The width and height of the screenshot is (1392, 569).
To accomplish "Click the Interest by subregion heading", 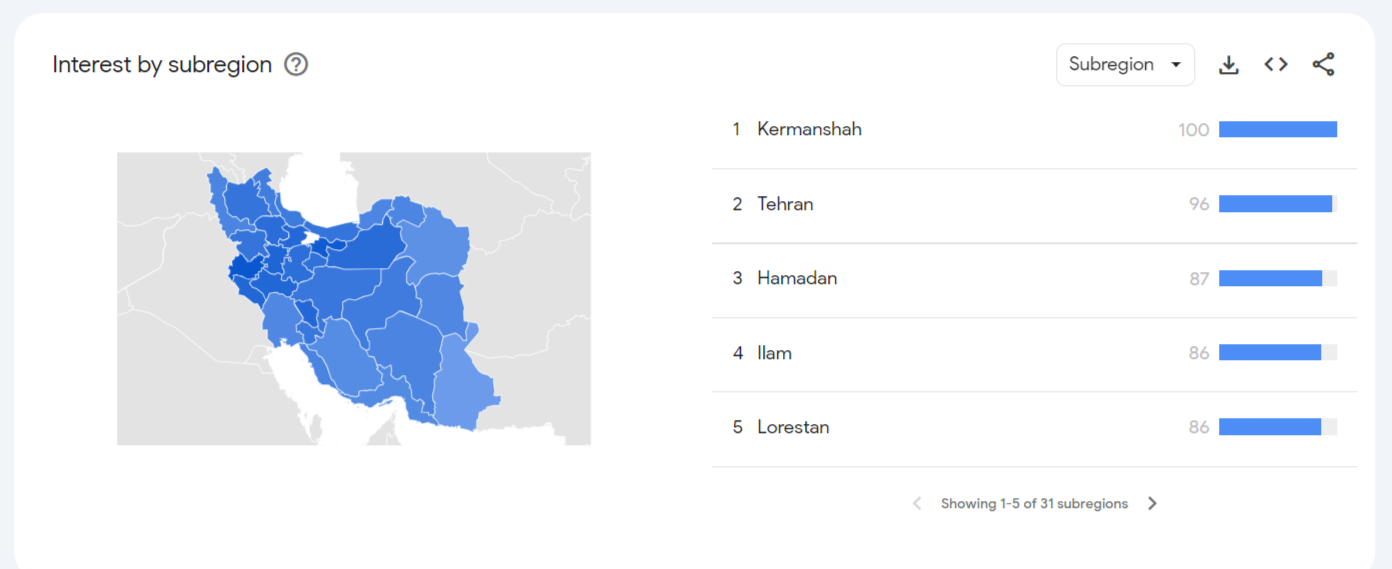I will click(x=162, y=65).
